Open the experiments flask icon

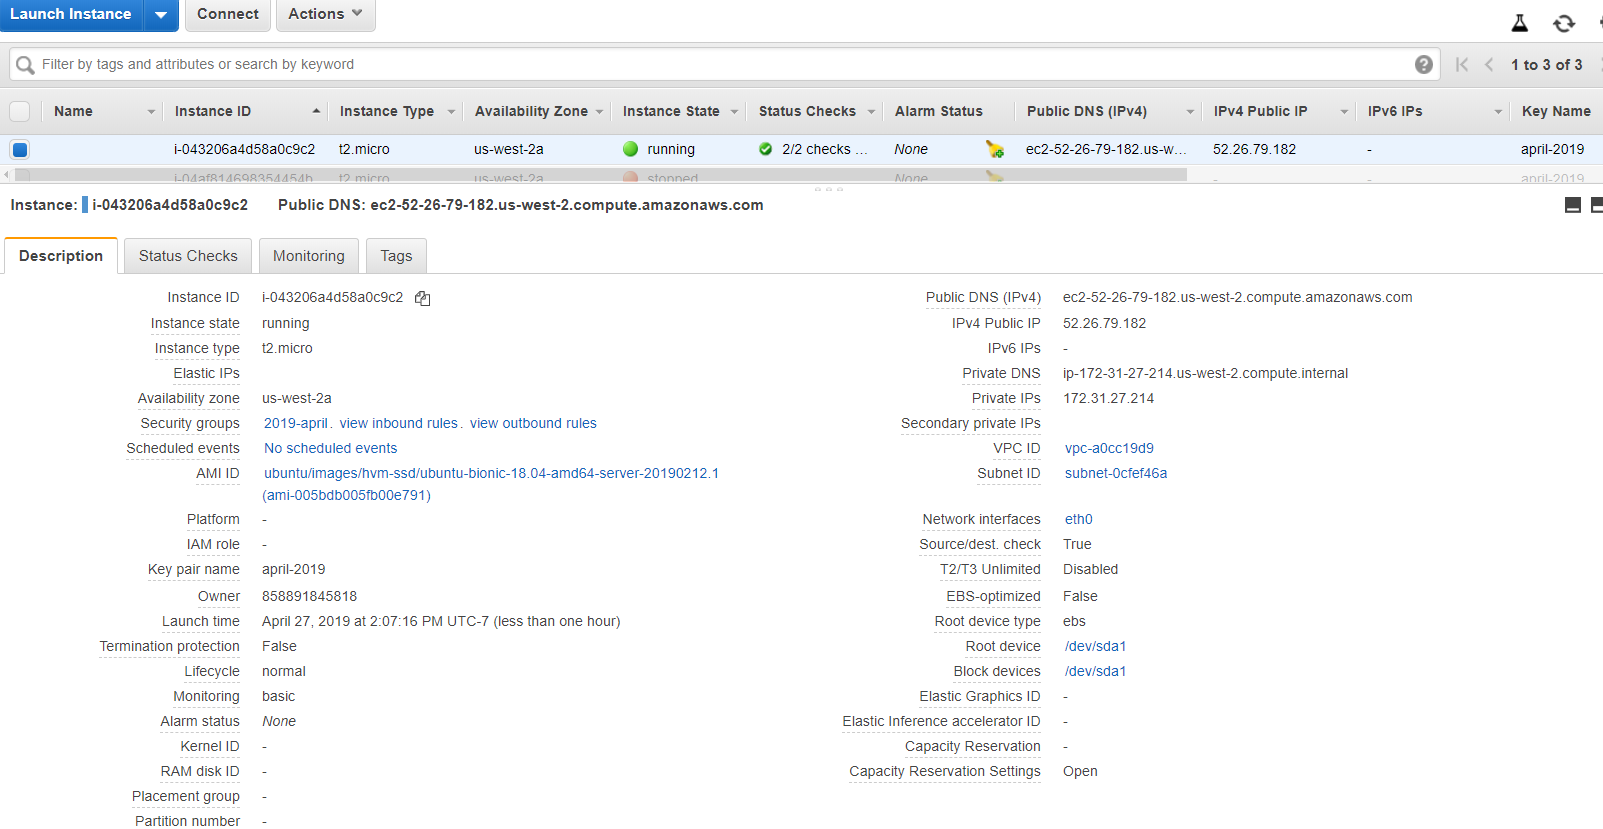click(x=1519, y=23)
